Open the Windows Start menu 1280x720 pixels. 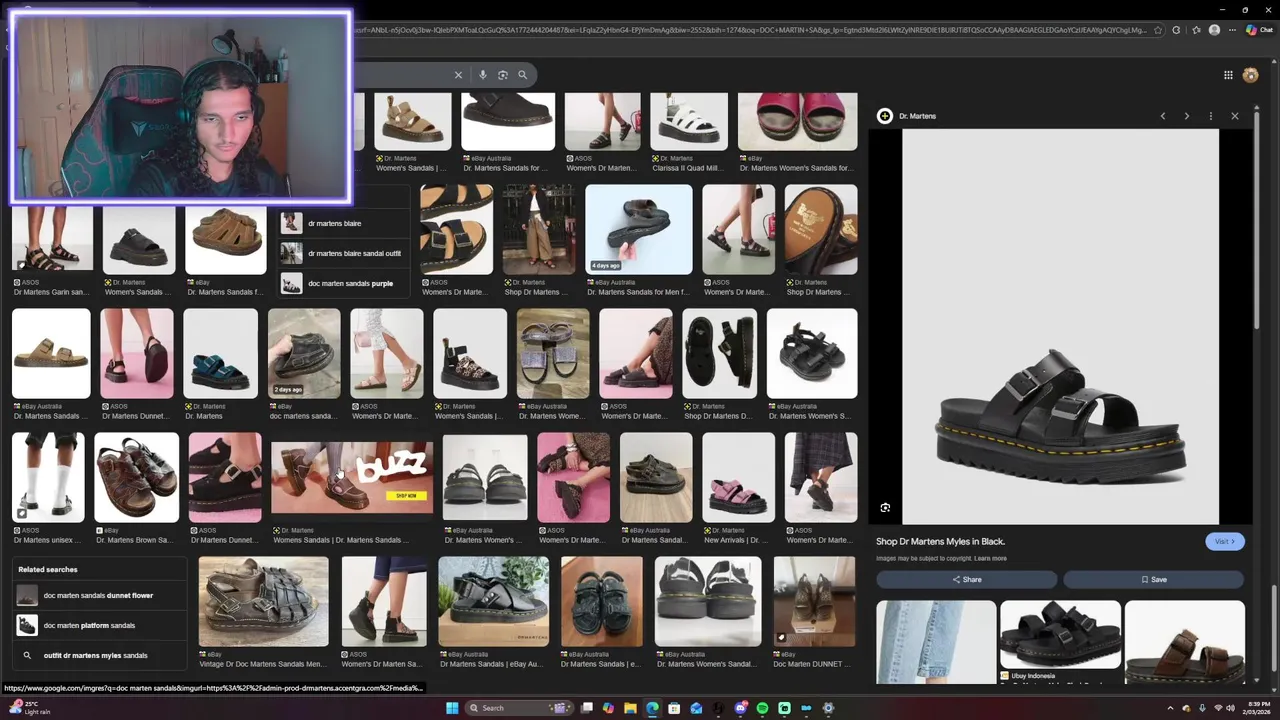452,708
